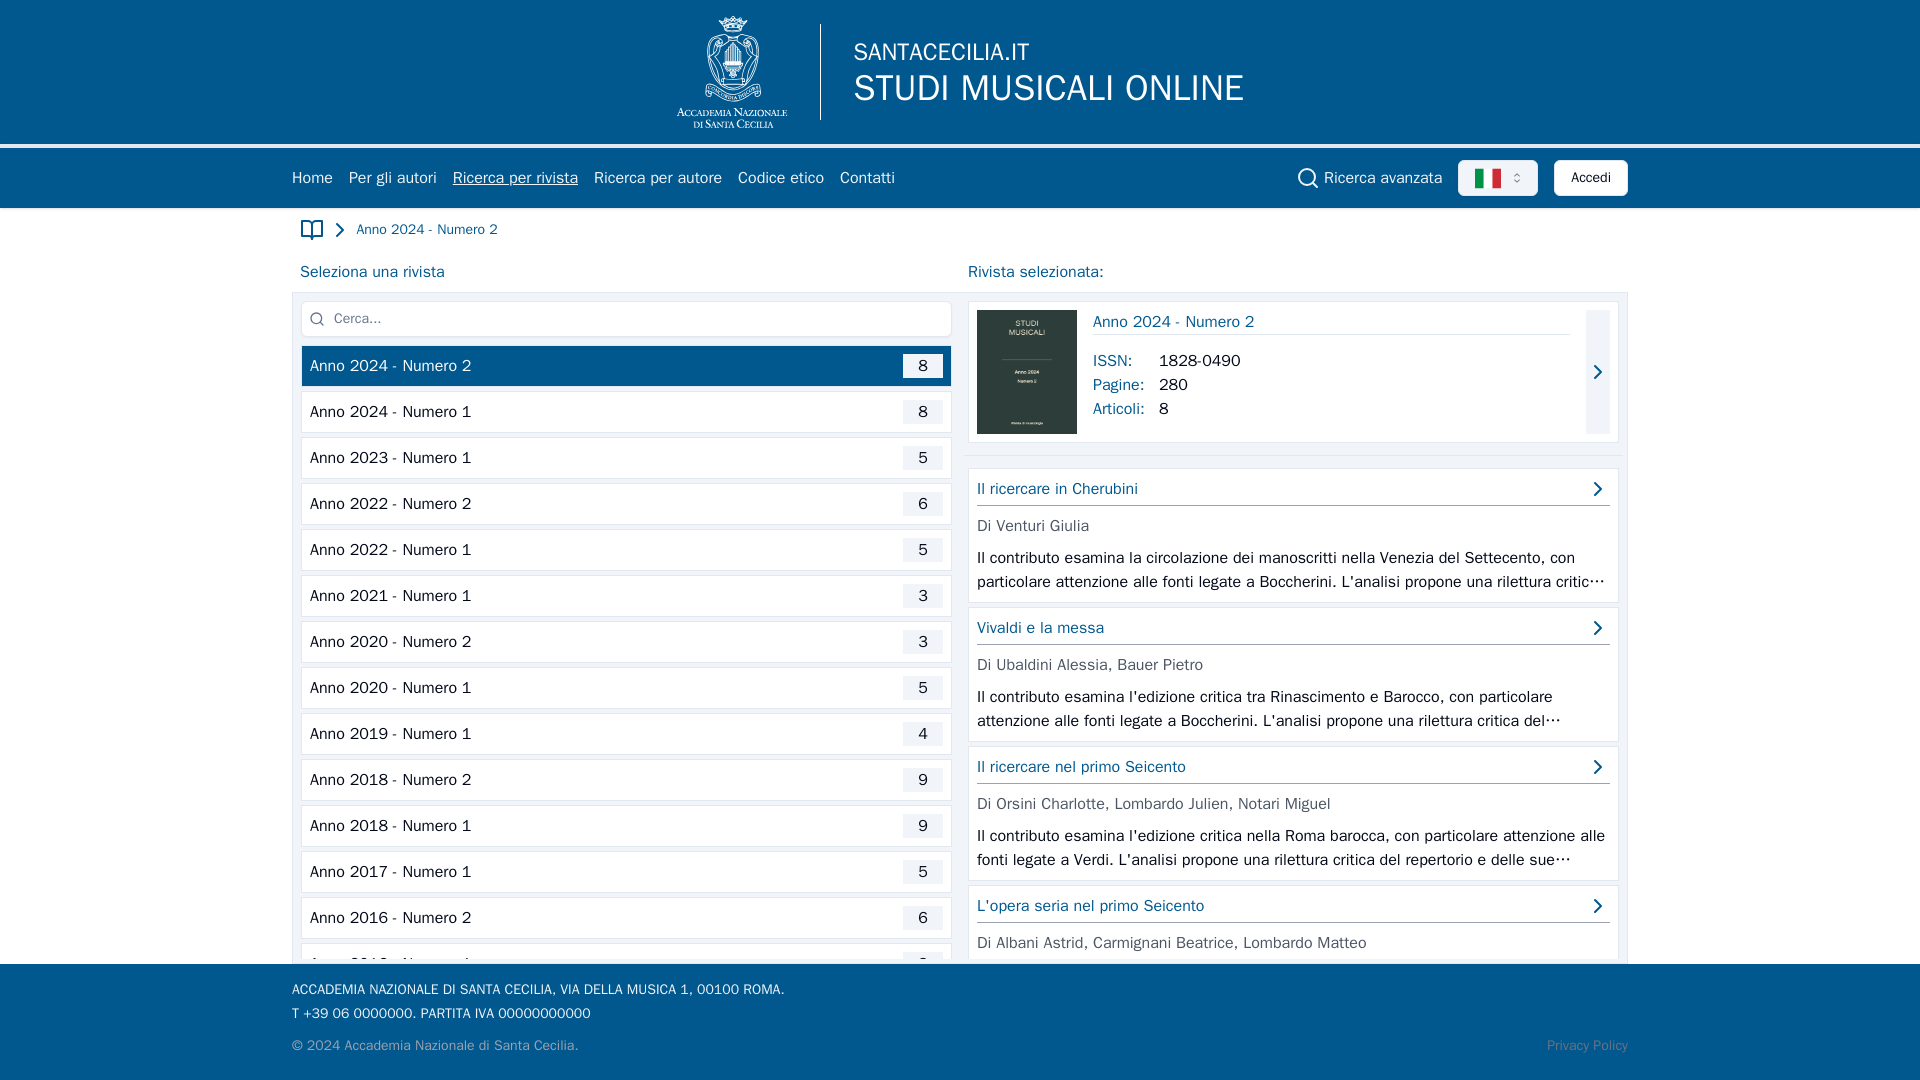Select Anno 2022 - Numero 1 issue
1920x1080 pixels.
[x=626, y=550]
